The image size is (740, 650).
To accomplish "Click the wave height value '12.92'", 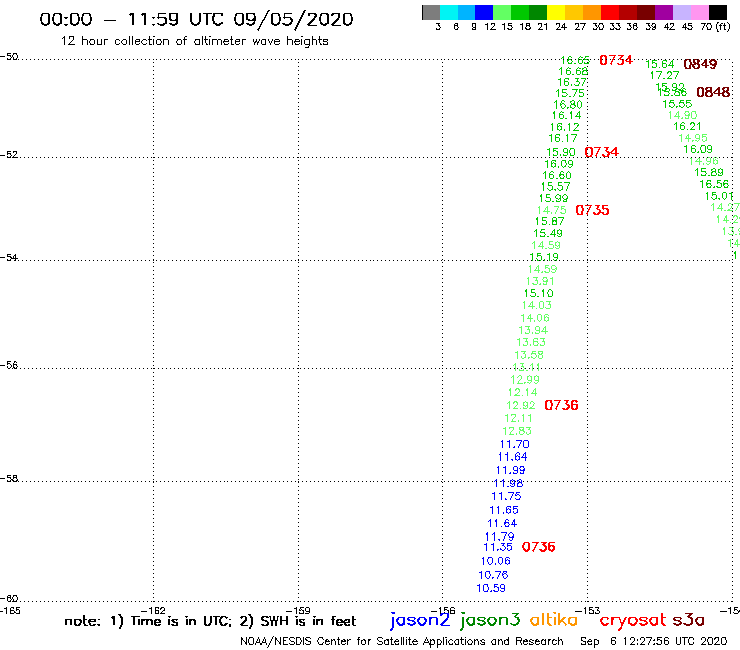I will coord(521,405).
